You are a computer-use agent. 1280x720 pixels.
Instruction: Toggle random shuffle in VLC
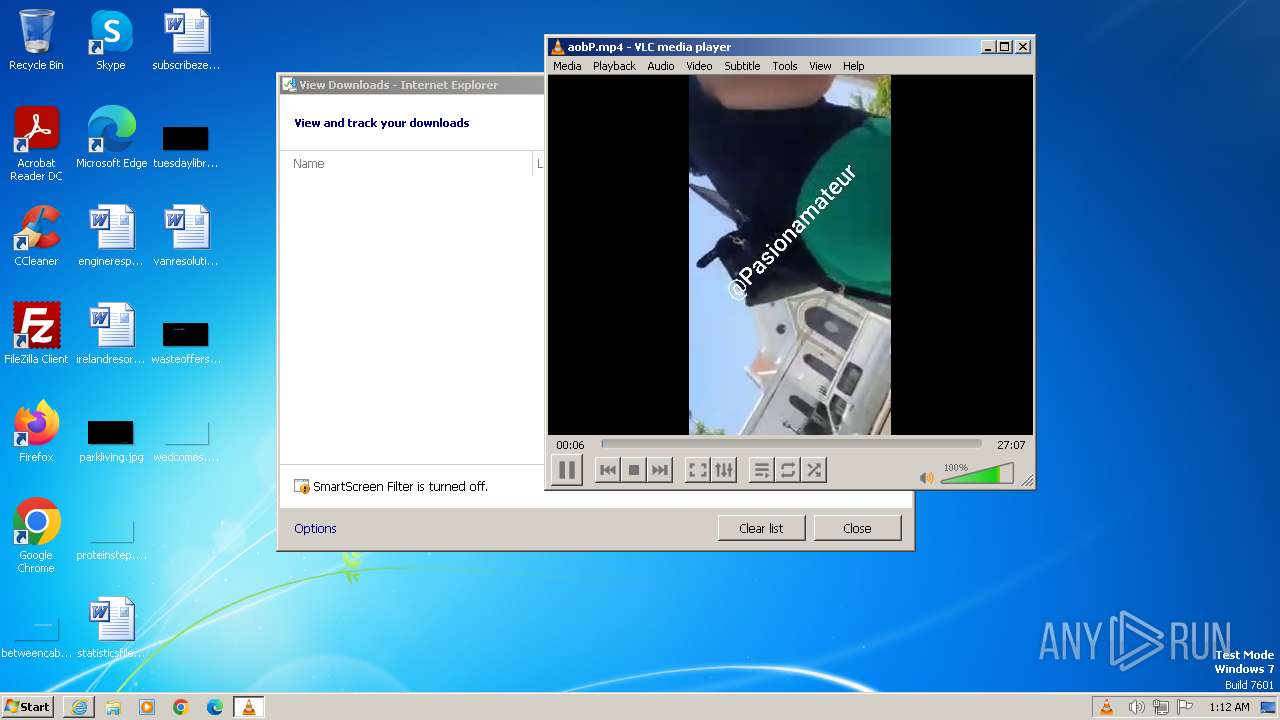pos(814,470)
